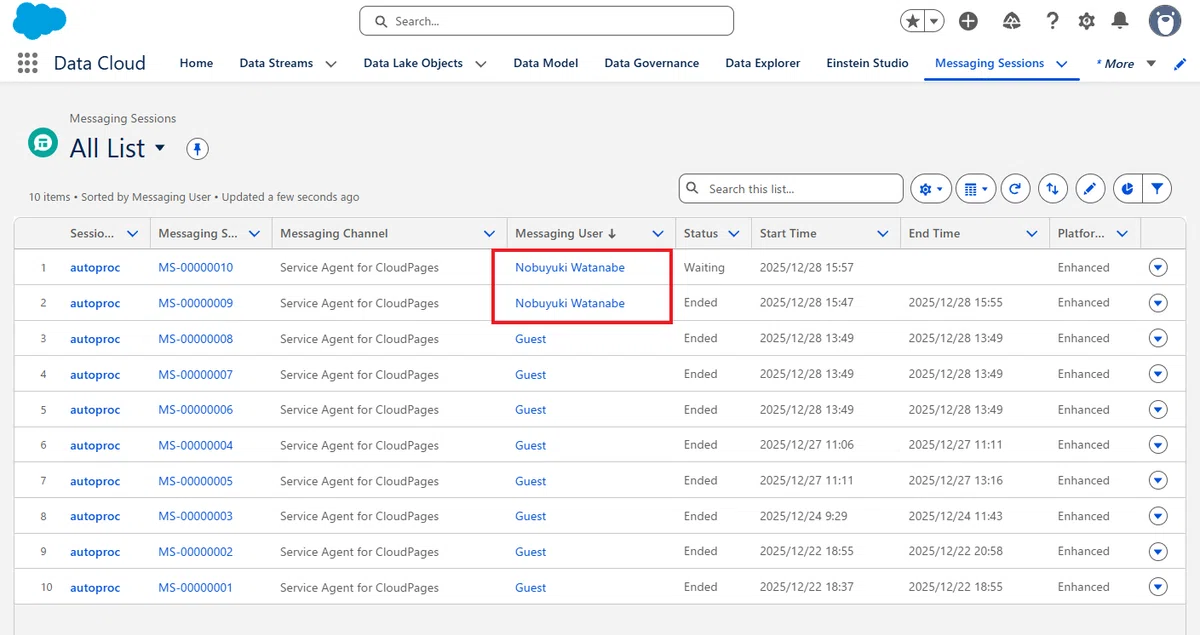Viewport: 1200px width, 635px height.
Task: Open the Data Lake Objects tab
Action: (413, 63)
